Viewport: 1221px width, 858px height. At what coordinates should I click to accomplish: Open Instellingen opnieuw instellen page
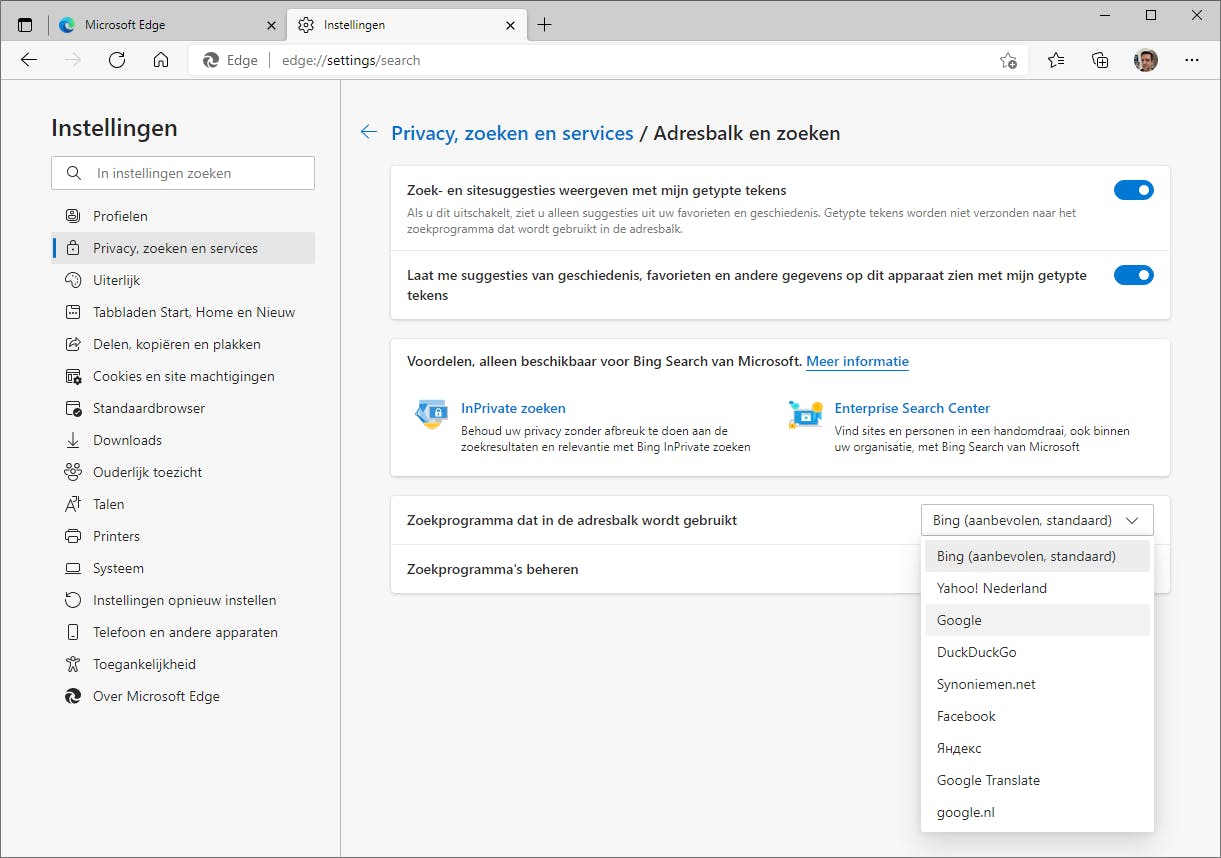coord(183,600)
